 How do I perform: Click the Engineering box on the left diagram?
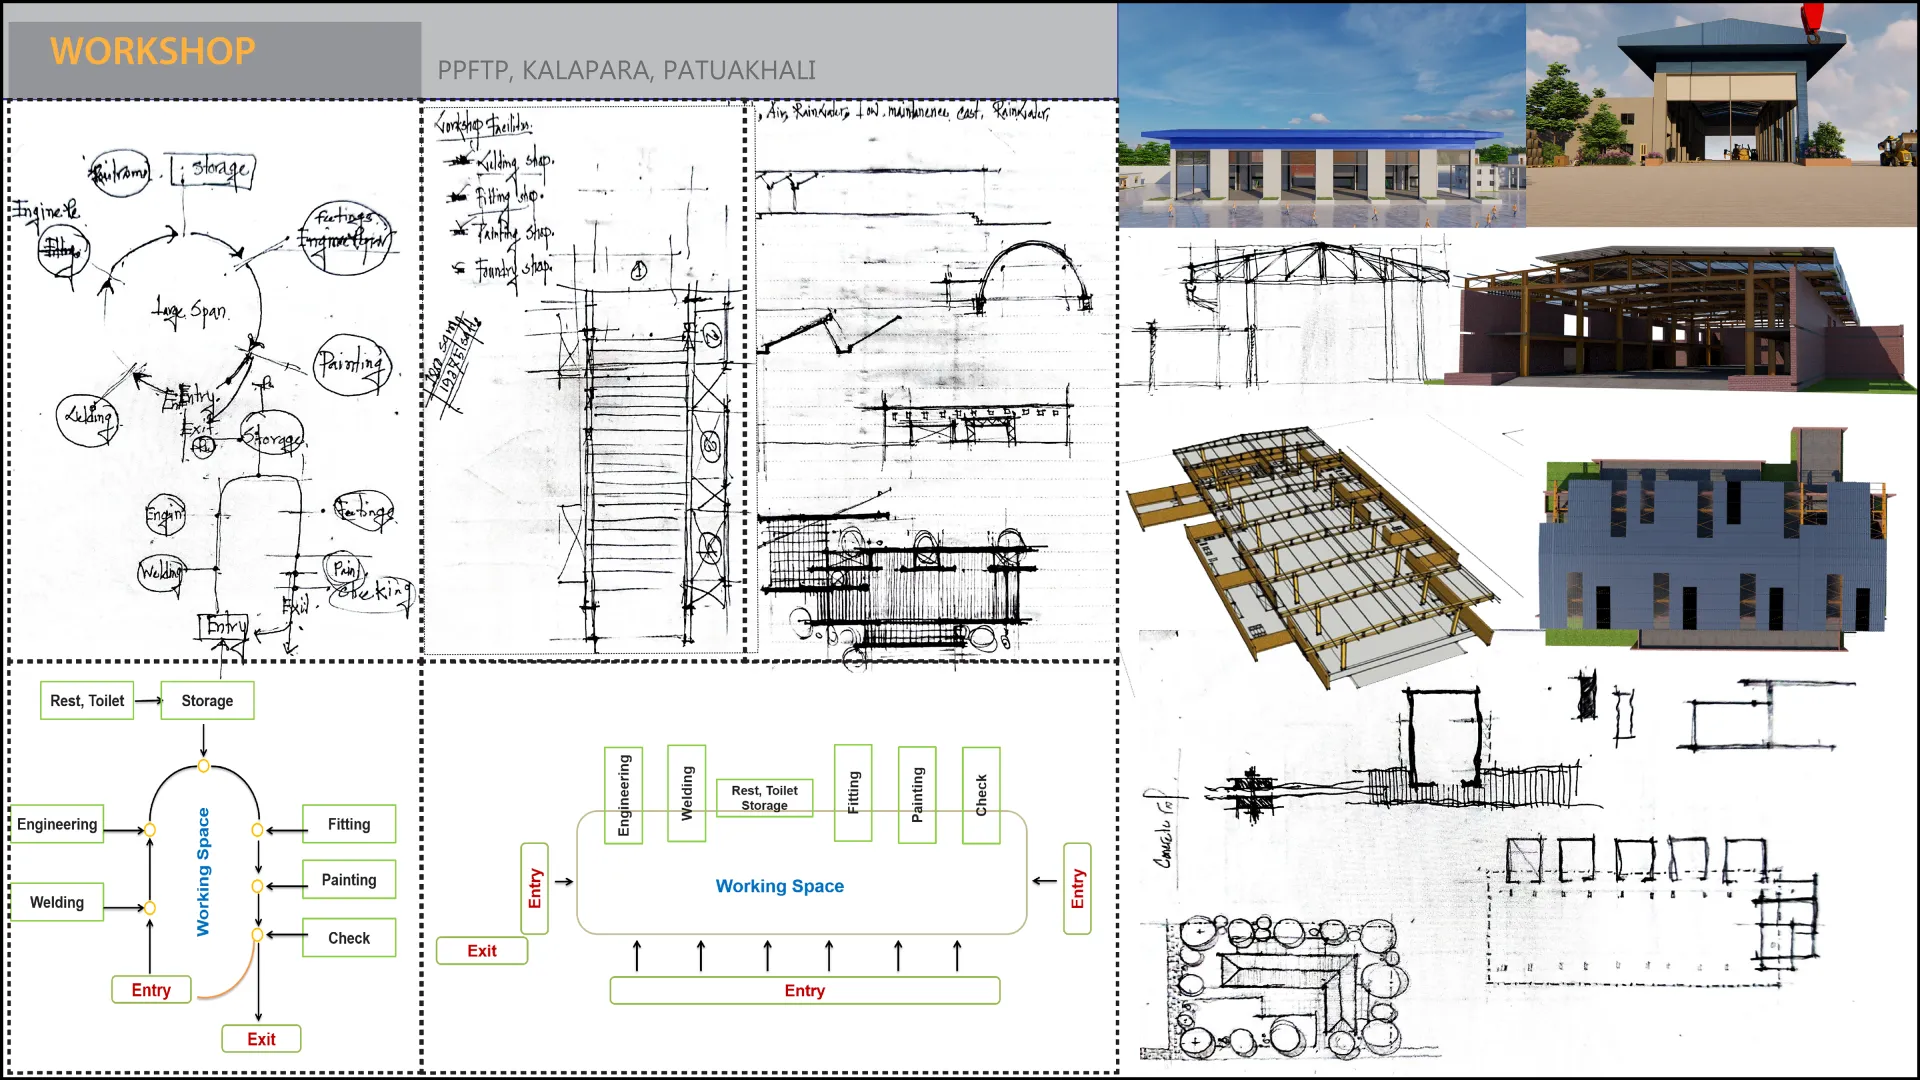[x=57, y=824]
